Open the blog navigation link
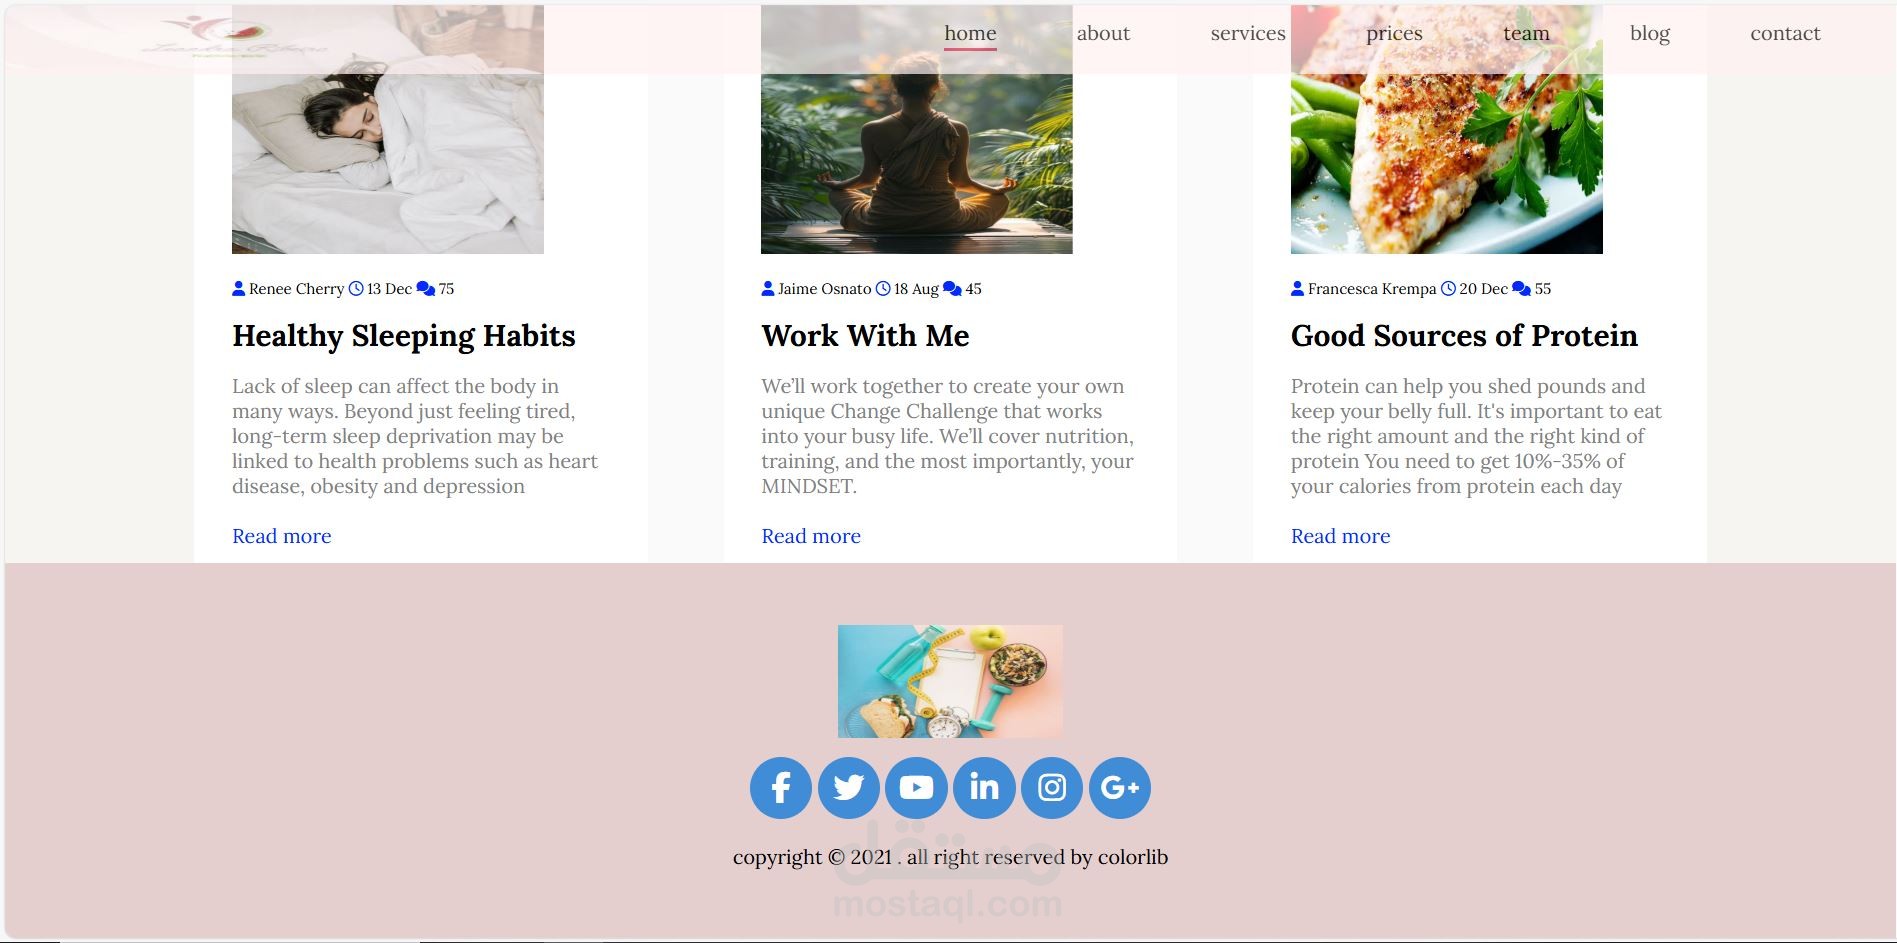Viewport: 1897px width, 943px height. click(x=1650, y=33)
